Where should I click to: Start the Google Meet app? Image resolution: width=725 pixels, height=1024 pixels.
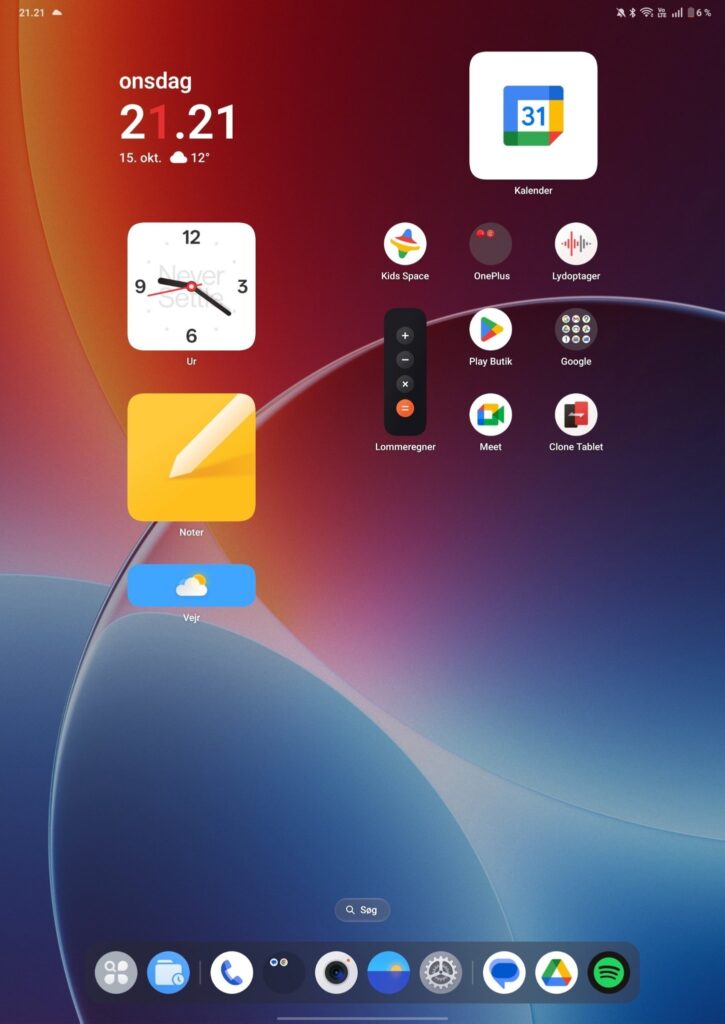coord(490,415)
